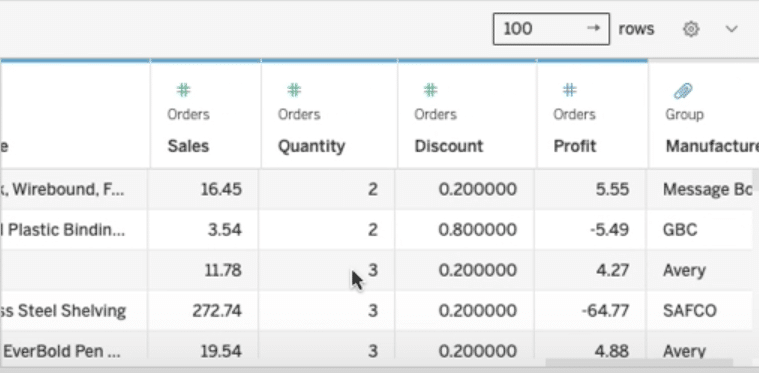This screenshot has width=759, height=373.
Task: Click the Discount cell in the 16.45 row
Action: (x=466, y=189)
